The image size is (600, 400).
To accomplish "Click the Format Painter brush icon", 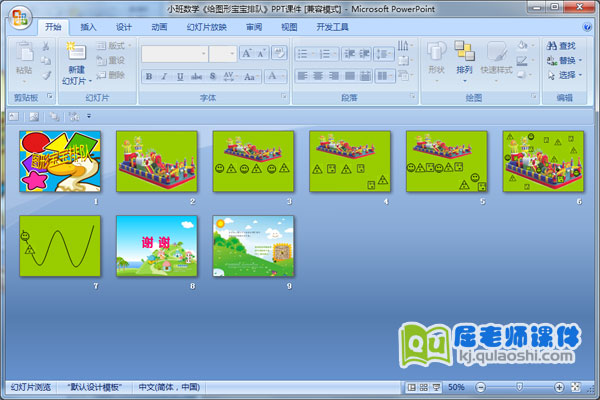I will click(46, 75).
